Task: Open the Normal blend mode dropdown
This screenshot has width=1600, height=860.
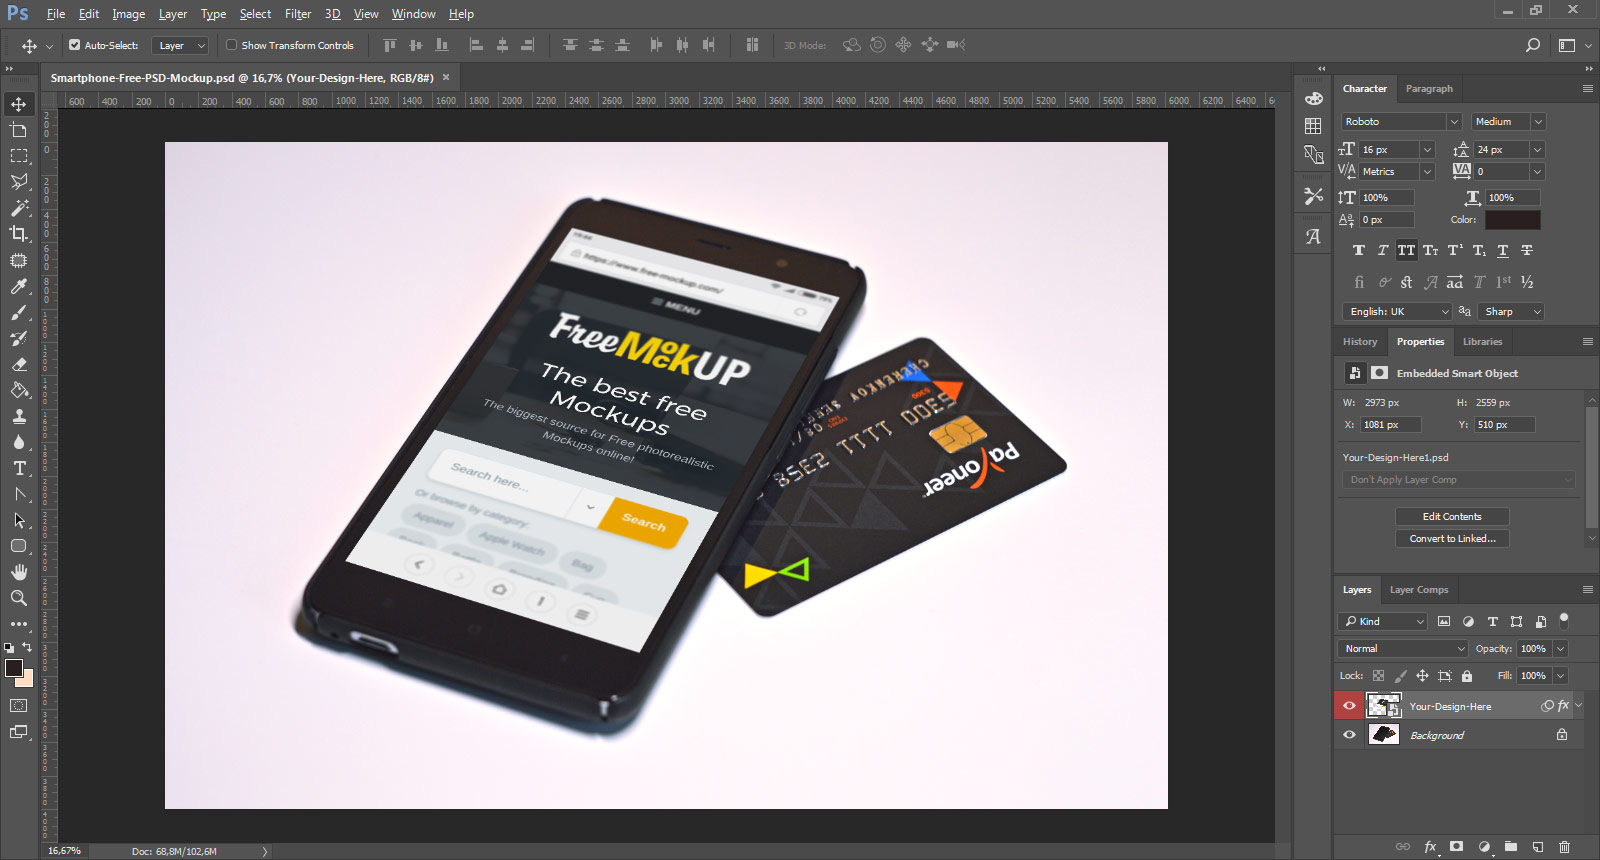Action: coord(1403,649)
